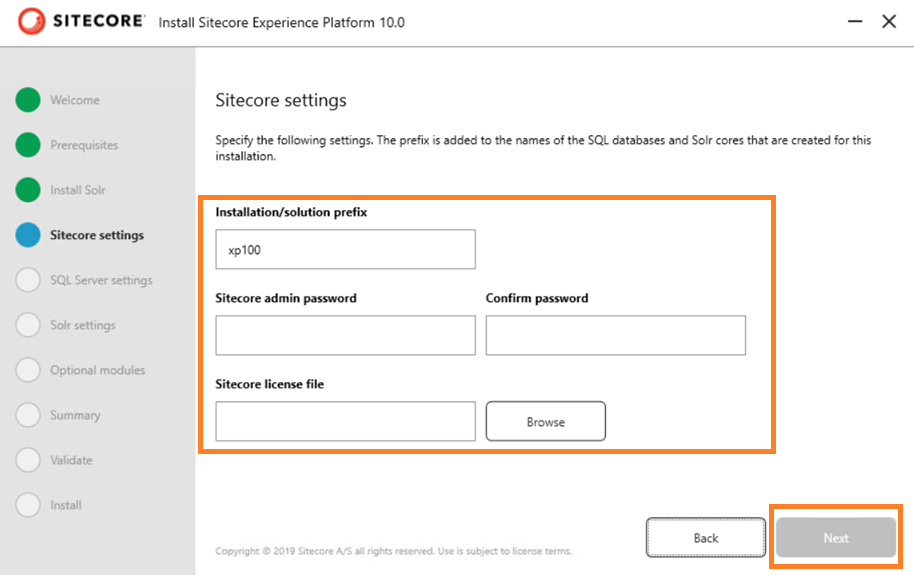Open the Solr settings step label
The width and height of the screenshot is (914, 575).
(83, 325)
